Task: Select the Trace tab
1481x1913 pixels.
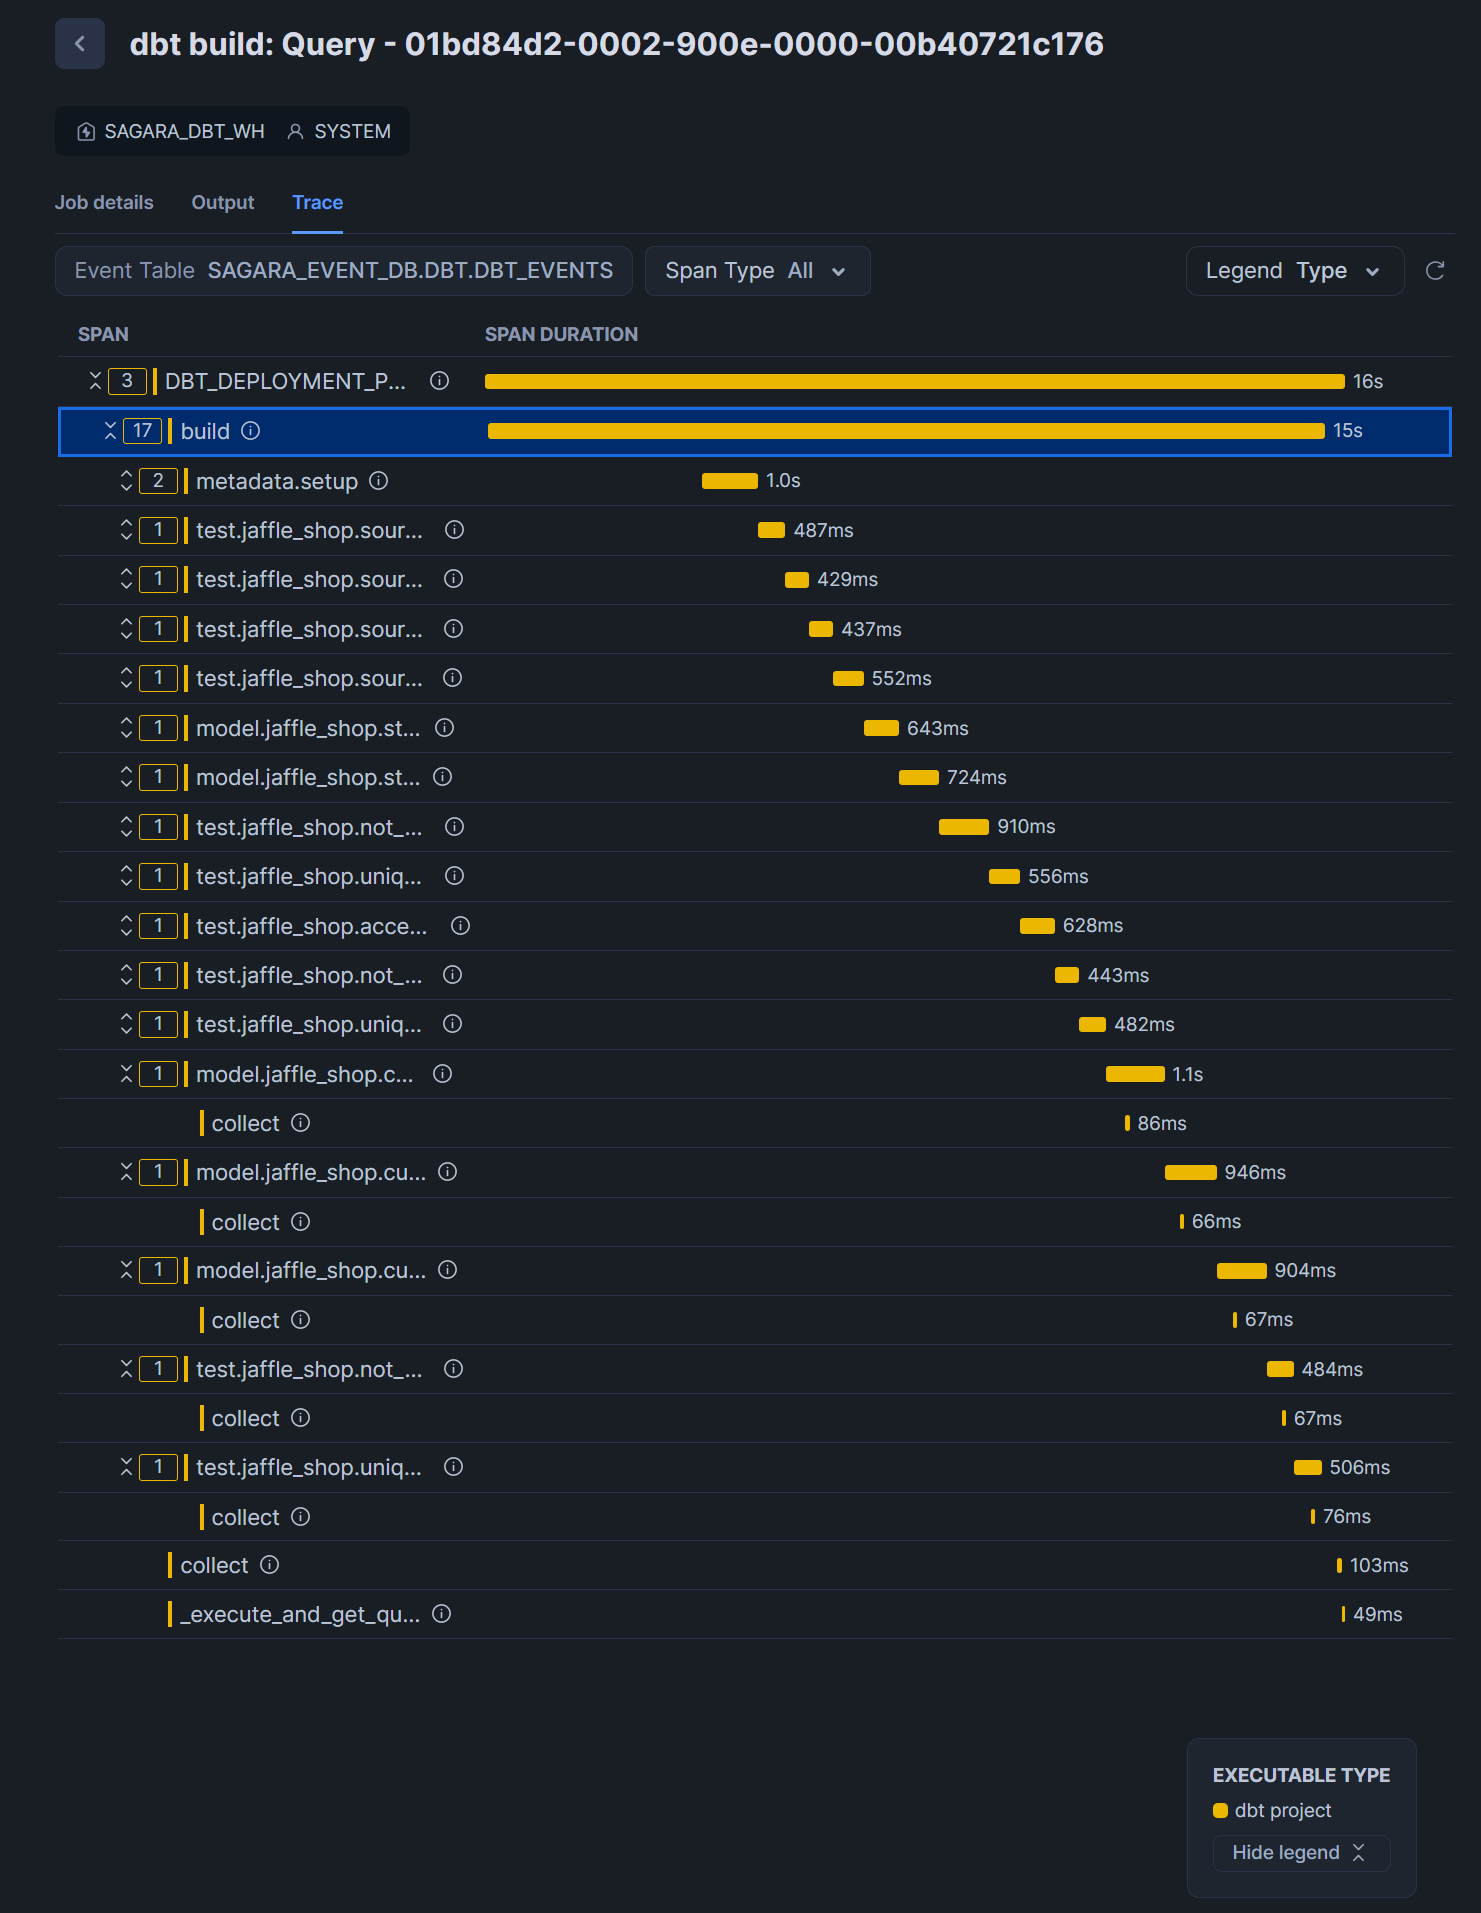Action: coord(317,203)
